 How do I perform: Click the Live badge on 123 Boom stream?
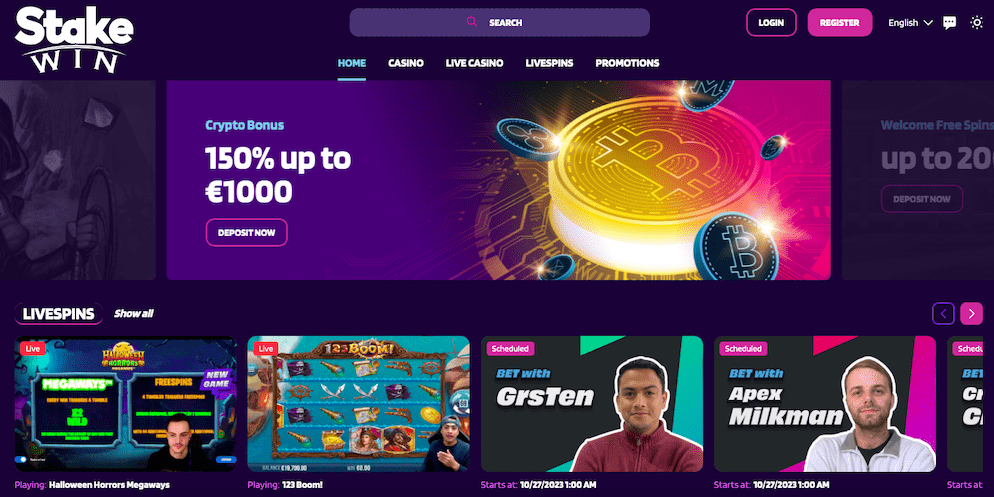[266, 349]
